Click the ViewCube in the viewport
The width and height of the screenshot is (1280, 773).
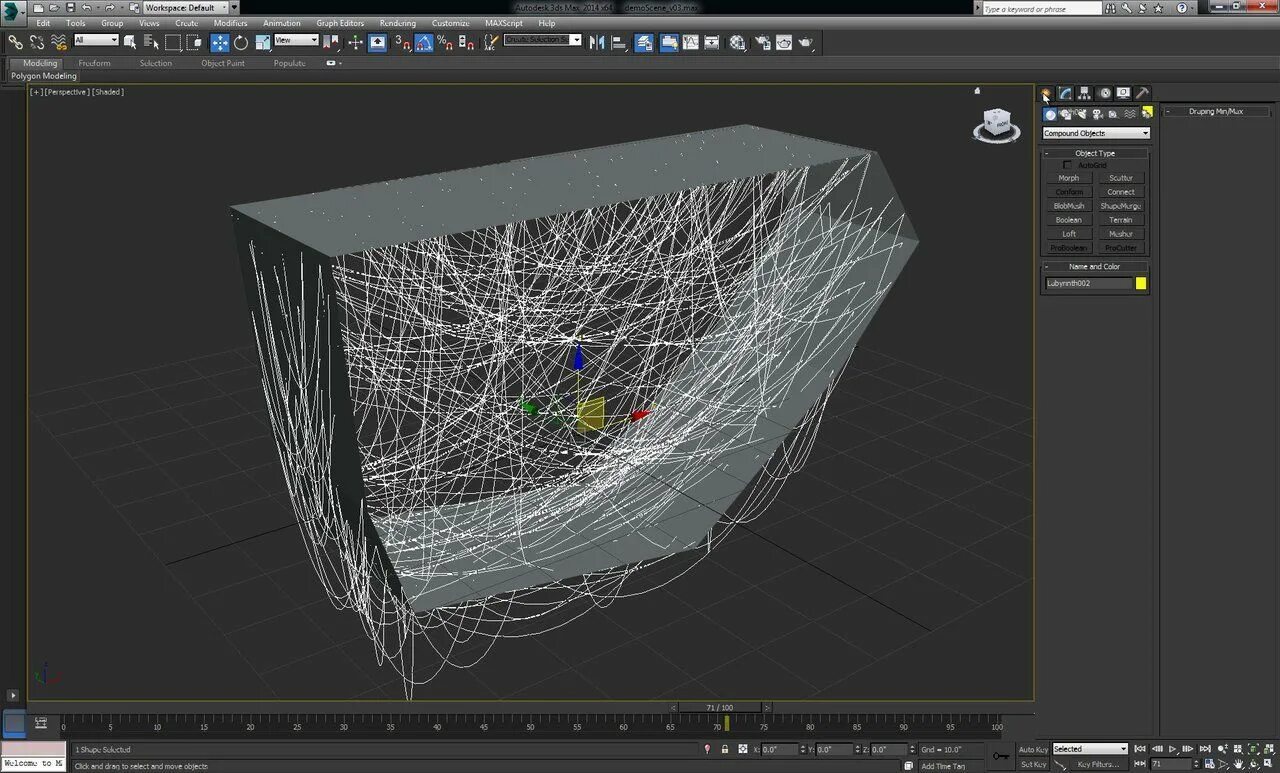(996, 125)
